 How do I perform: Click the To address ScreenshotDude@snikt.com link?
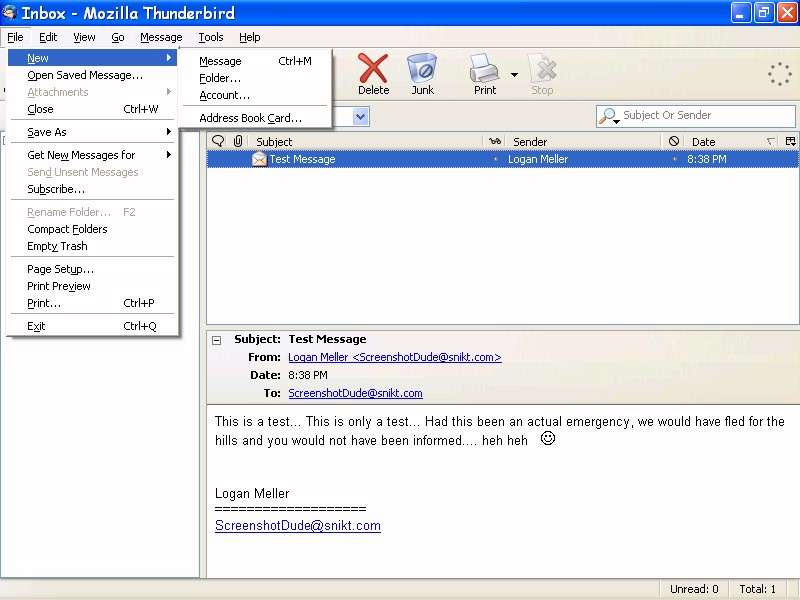click(355, 393)
